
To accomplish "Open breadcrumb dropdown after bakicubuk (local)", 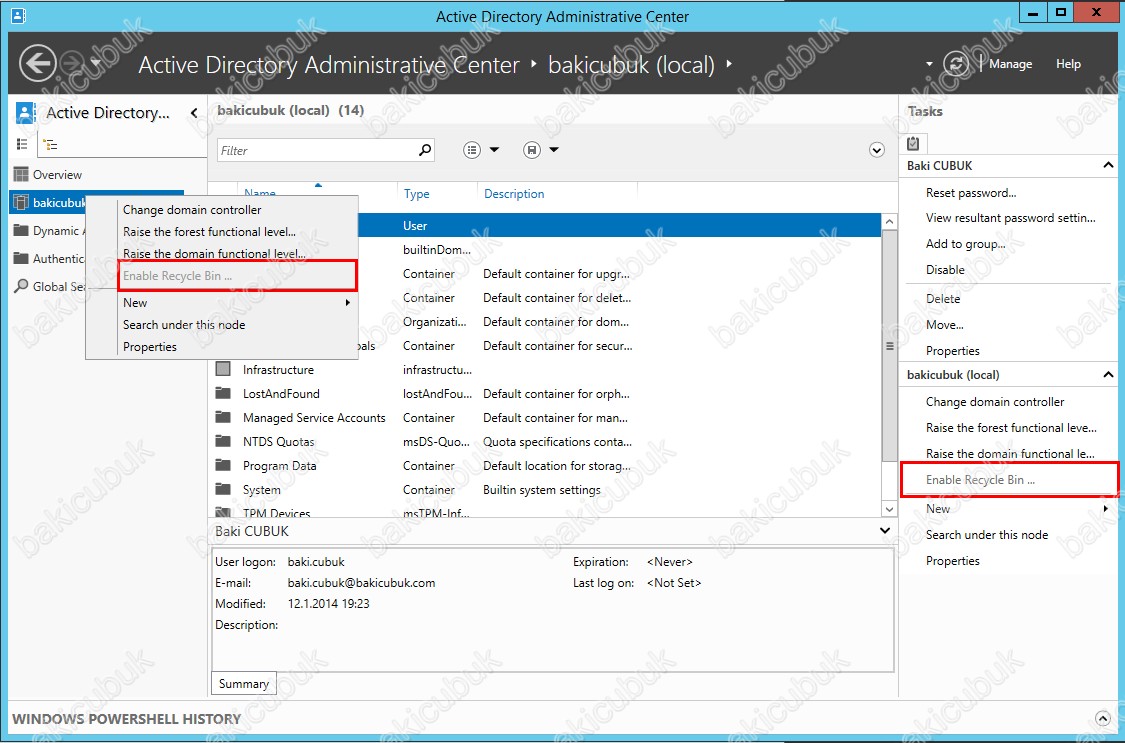I will (x=729, y=64).
